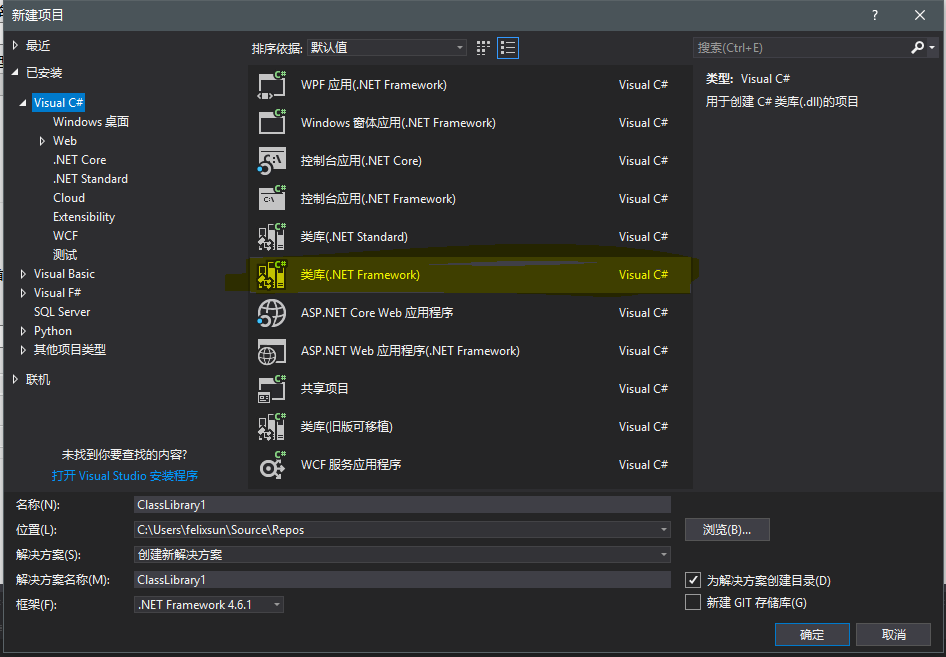
Task: Select 类库(旧版可移植) template text
Action: pyautogui.click(x=347, y=427)
